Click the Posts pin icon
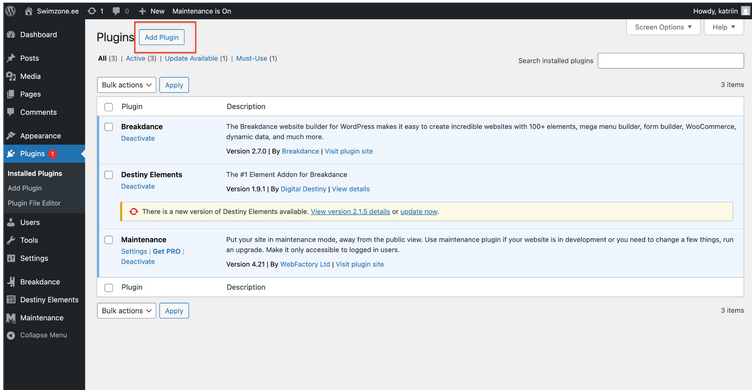The image size is (756, 390). point(11,58)
